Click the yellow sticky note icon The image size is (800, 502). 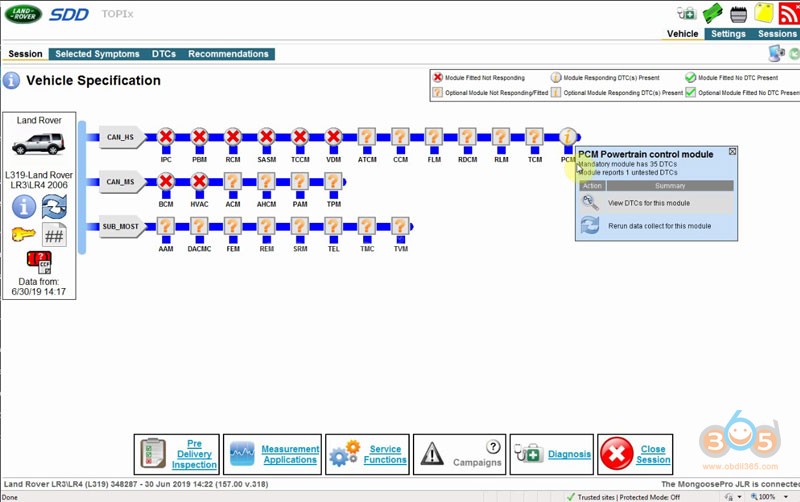click(764, 13)
